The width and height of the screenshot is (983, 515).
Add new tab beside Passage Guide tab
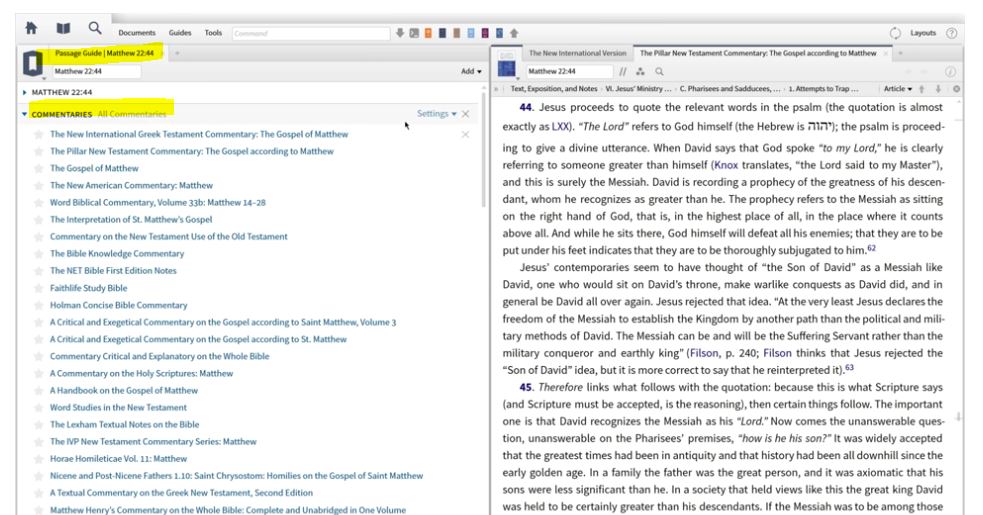[177, 53]
